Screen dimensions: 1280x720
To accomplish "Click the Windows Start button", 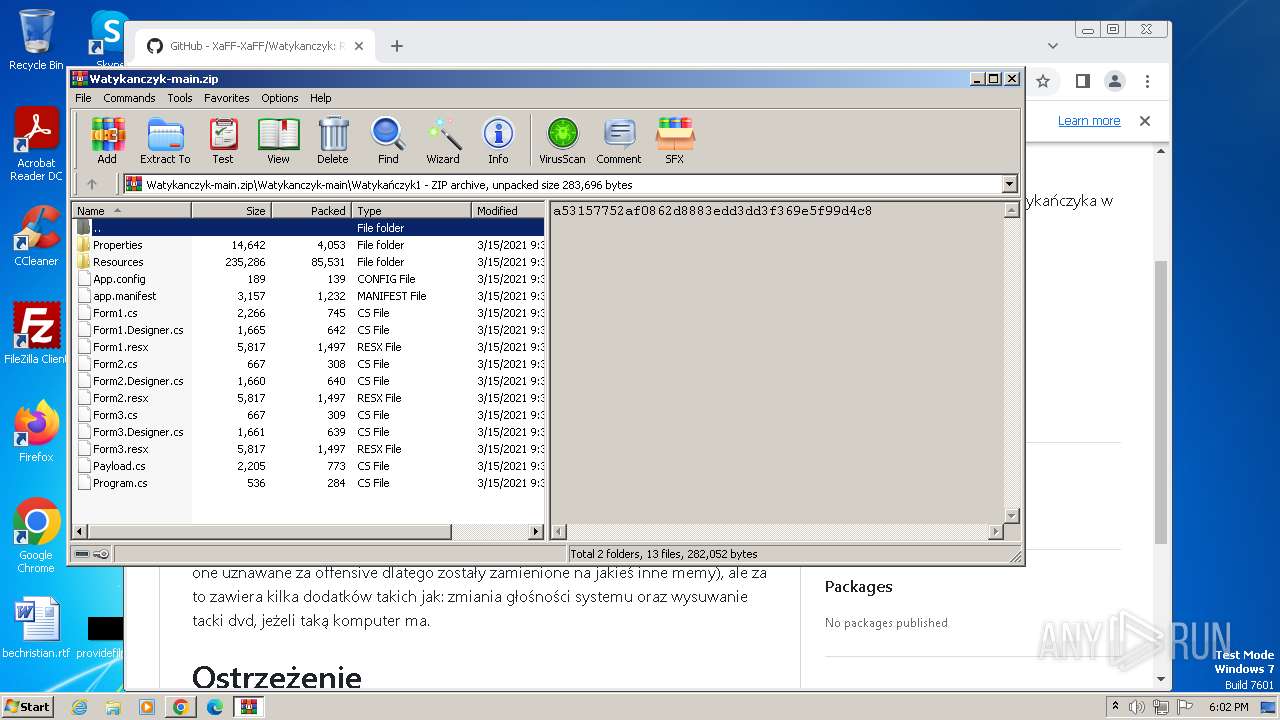I will [x=27, y=706].
